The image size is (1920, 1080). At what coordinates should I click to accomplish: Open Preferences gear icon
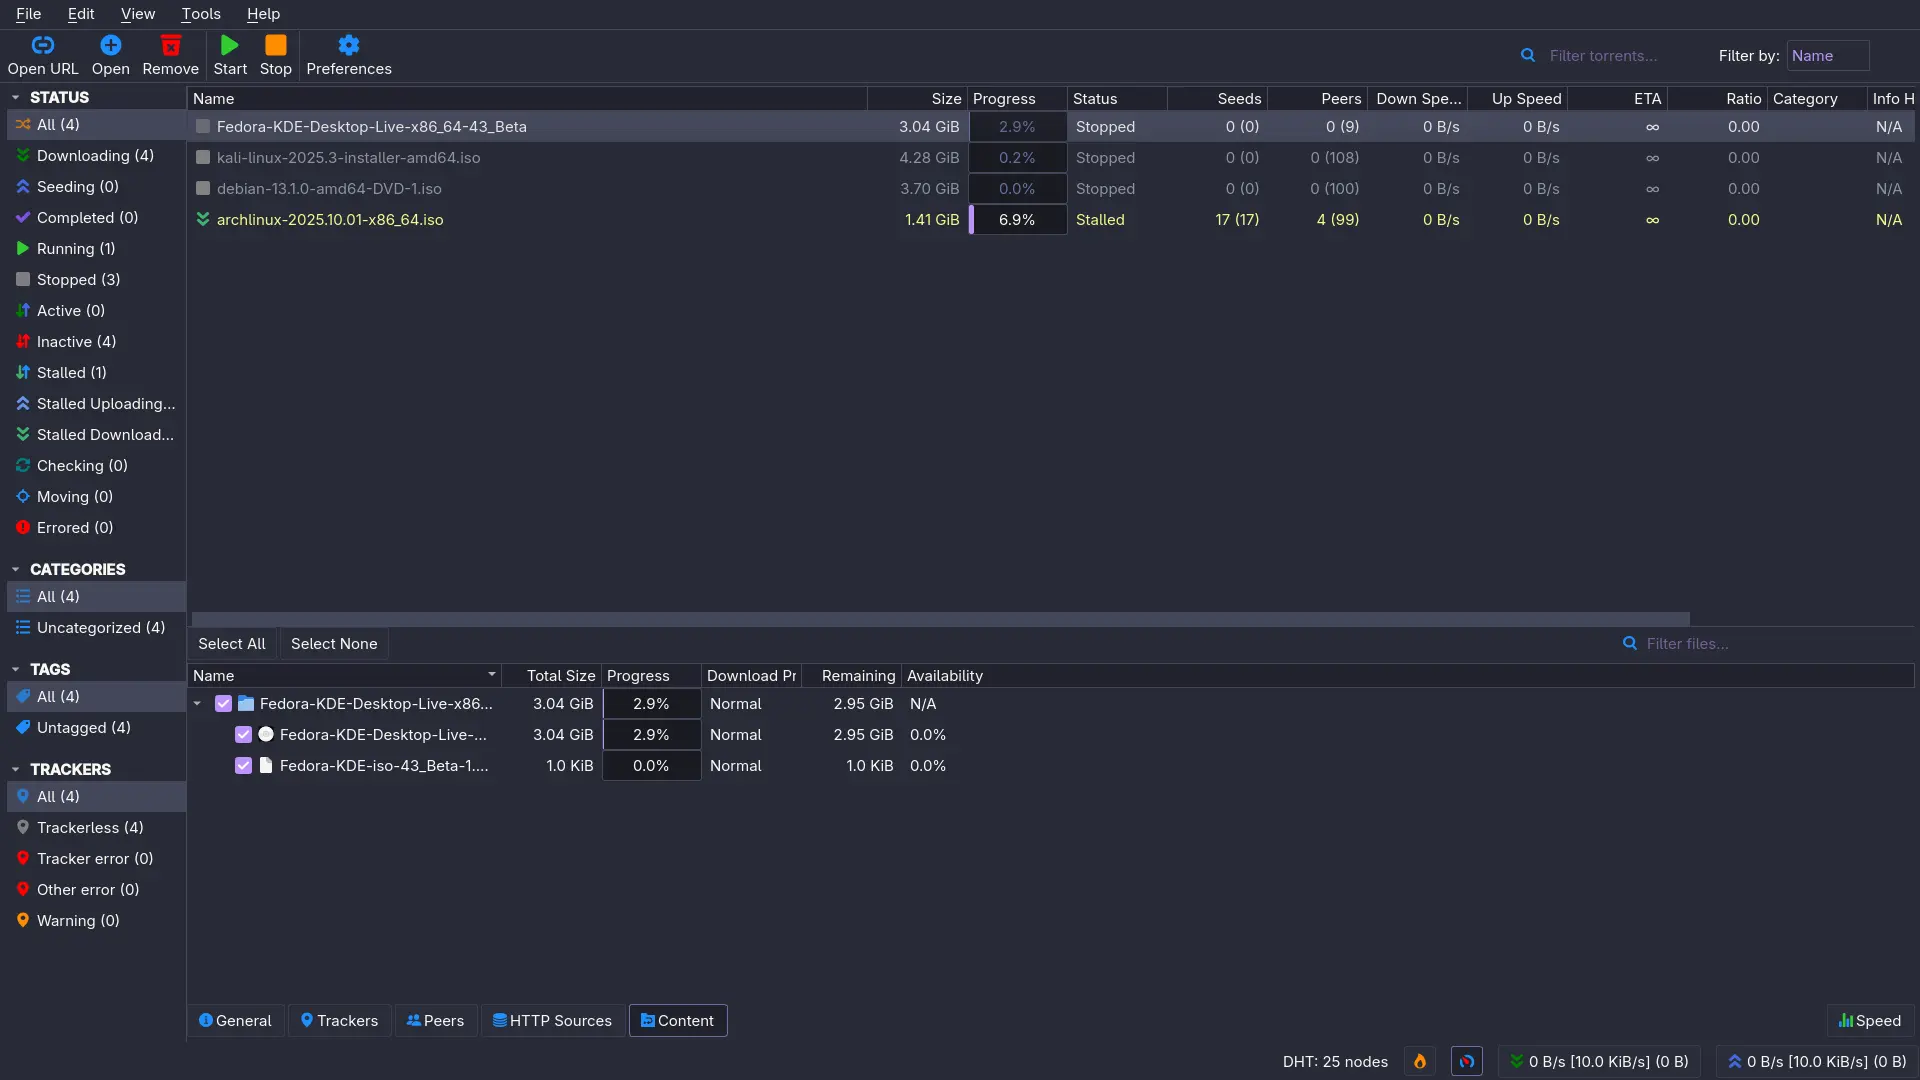349,45
